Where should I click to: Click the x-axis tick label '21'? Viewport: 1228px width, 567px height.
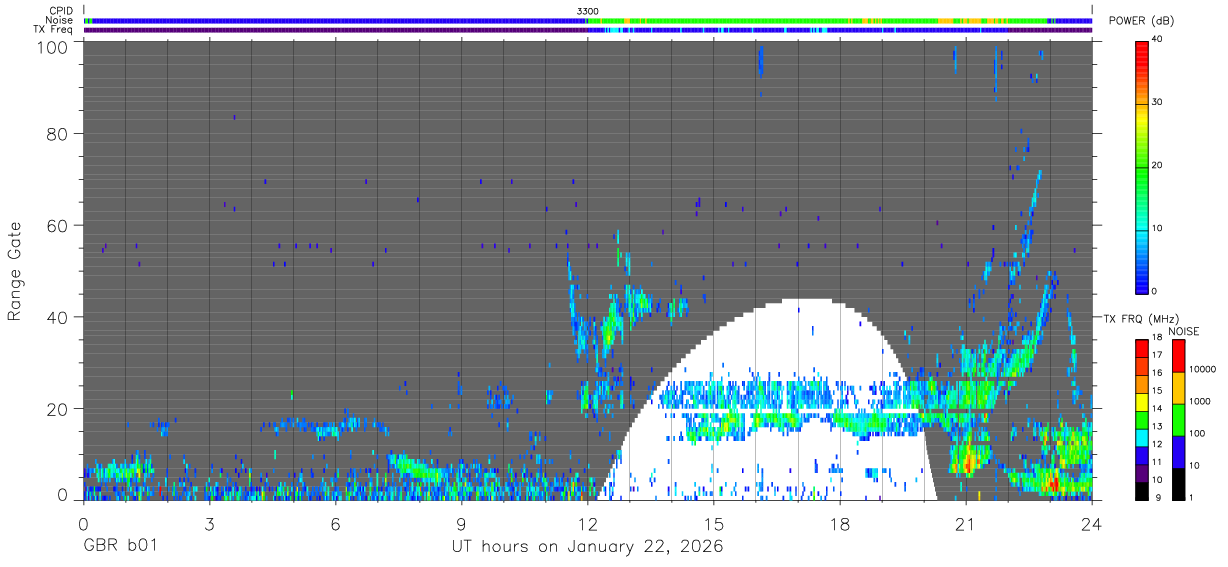[965, 523]
